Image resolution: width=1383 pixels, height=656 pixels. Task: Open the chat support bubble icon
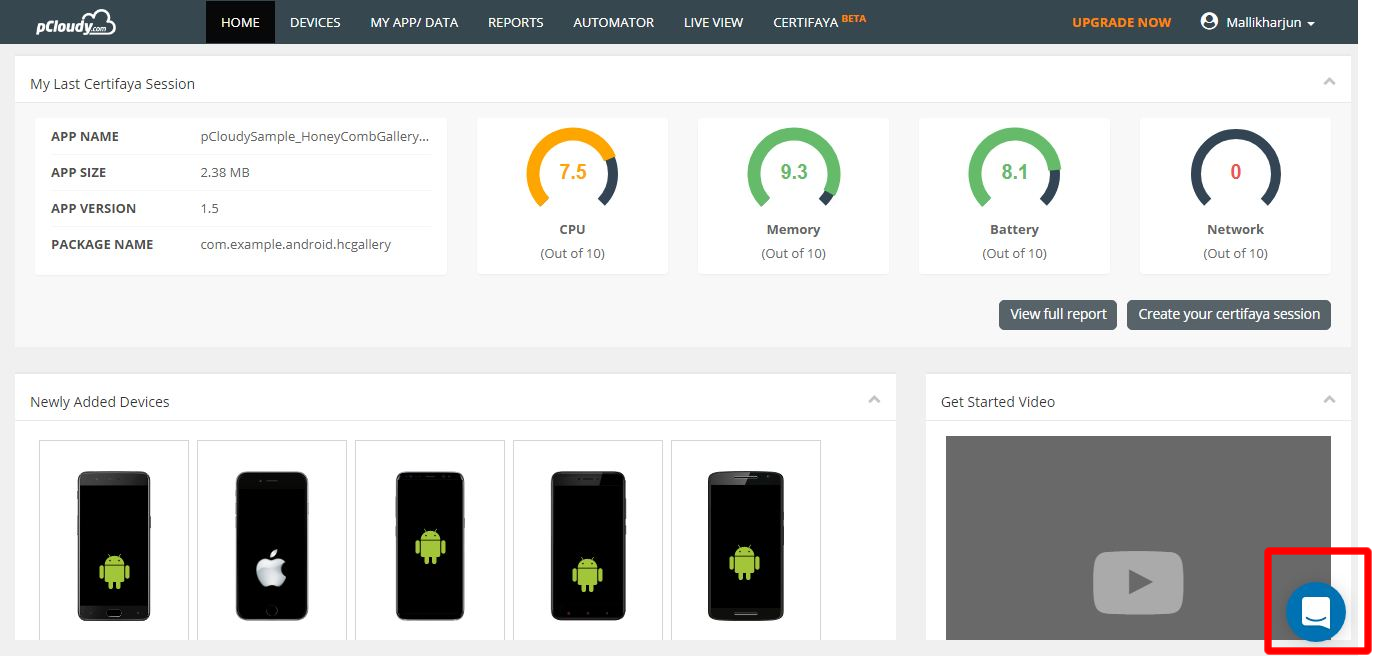[x=1315, y=611]
